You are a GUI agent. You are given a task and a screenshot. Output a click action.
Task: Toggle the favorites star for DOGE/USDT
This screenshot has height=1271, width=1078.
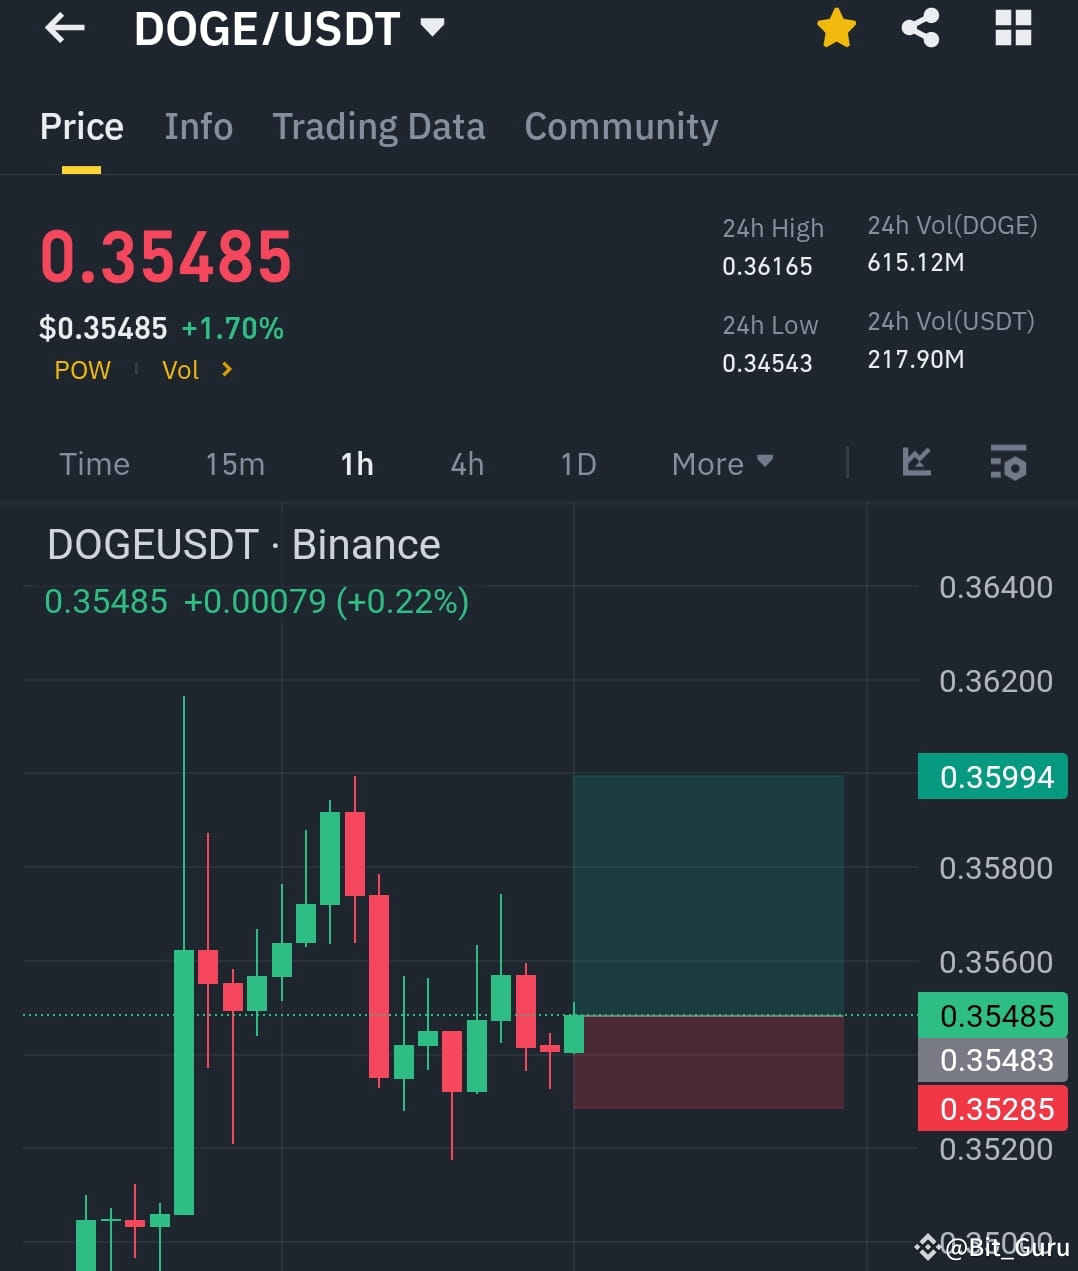click(835, 28)
